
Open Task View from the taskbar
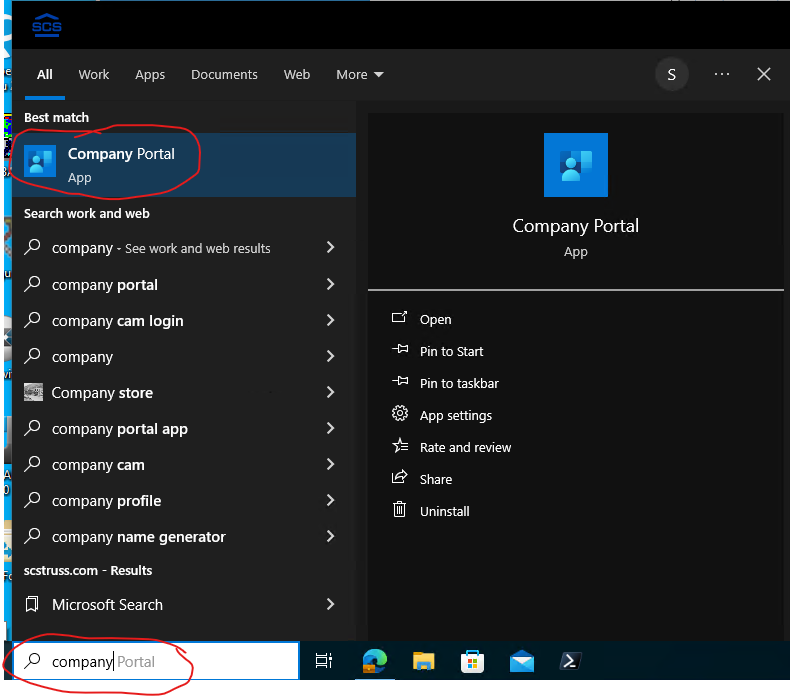pyautogui.click(x=324, y=660)
